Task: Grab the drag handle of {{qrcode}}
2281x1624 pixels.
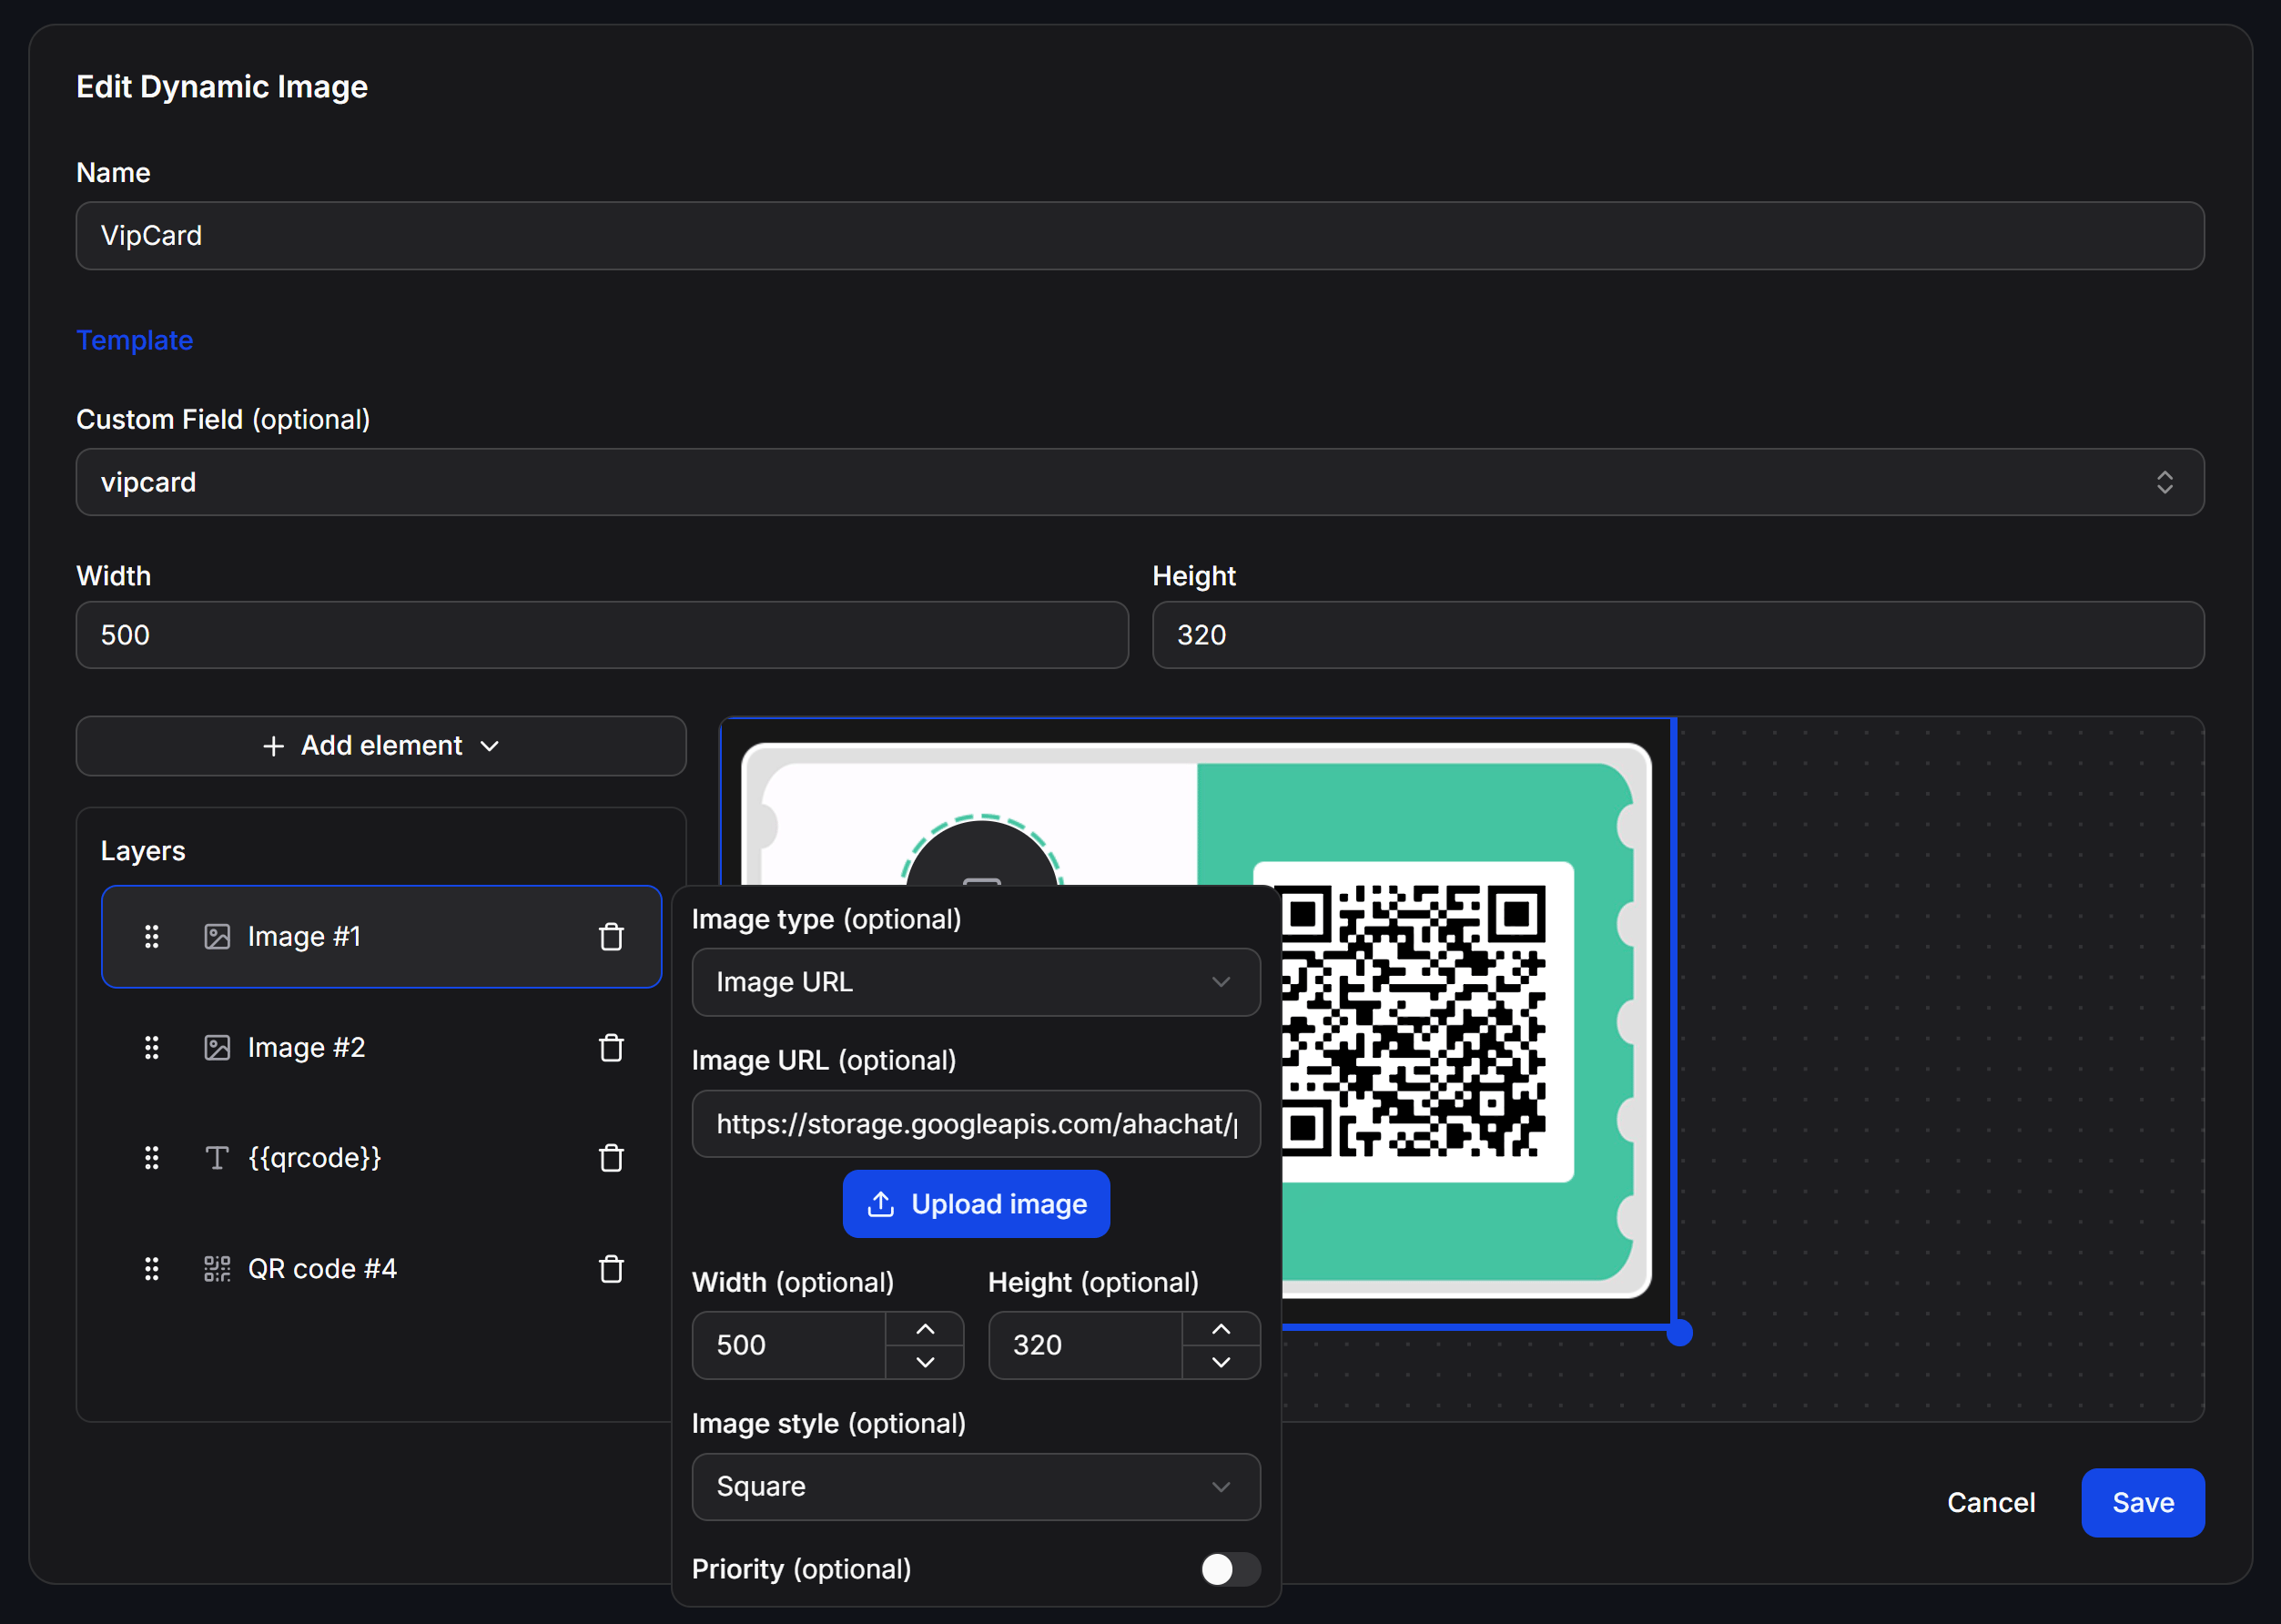Action: point(152,1158)
